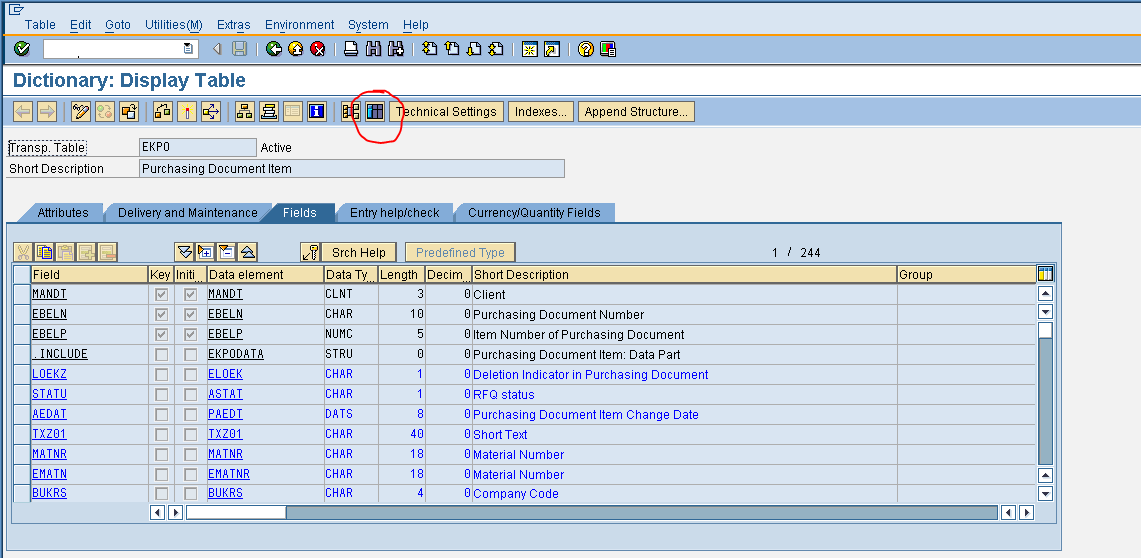Image resolution: width=1141 pixels, height=558 pixels.
Task: Click the Generate Shortcut icon
Action: pyautogui.click(x=552, y=49)
